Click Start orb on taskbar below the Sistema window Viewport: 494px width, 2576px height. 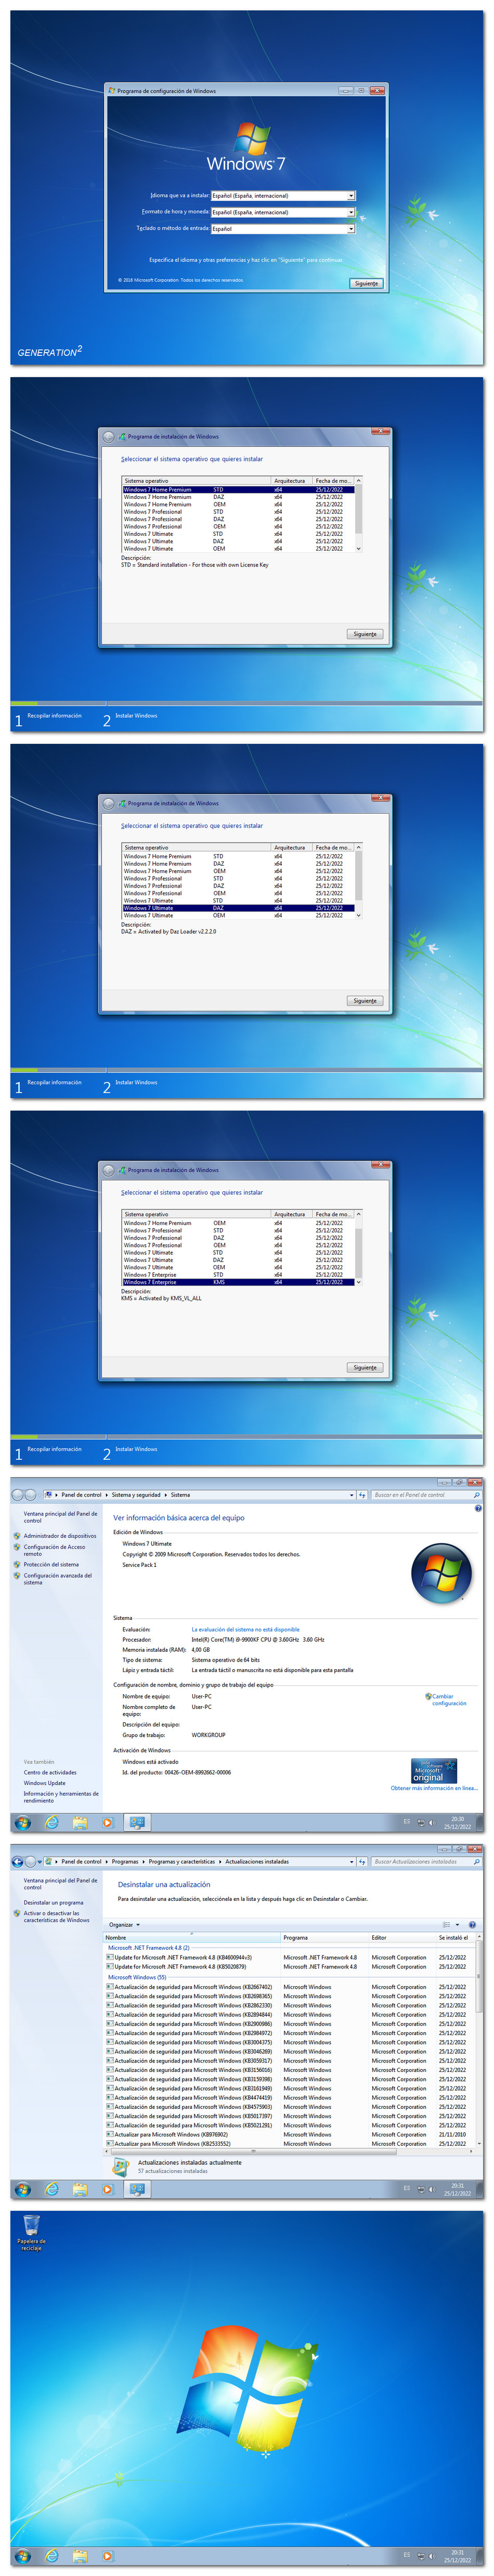23,1823
